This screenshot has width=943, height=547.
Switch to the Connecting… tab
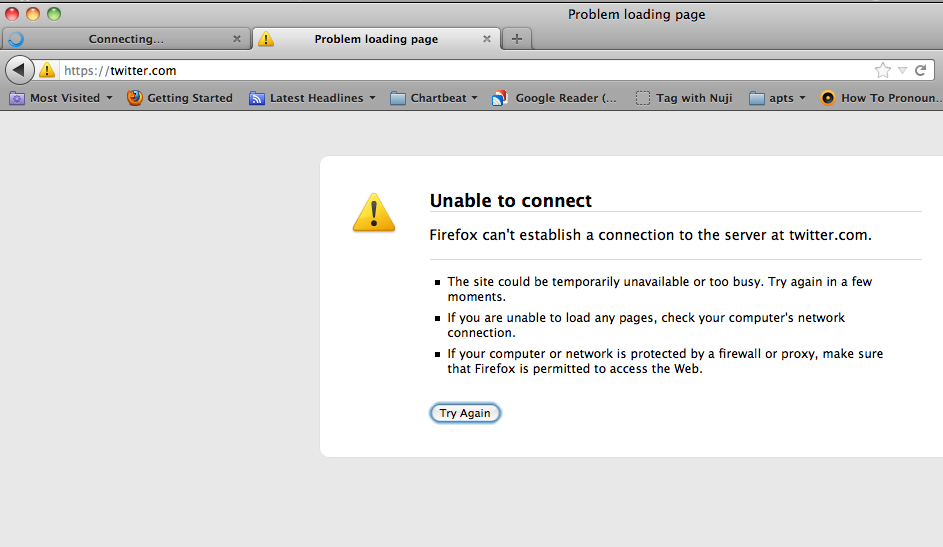(126, 39)
